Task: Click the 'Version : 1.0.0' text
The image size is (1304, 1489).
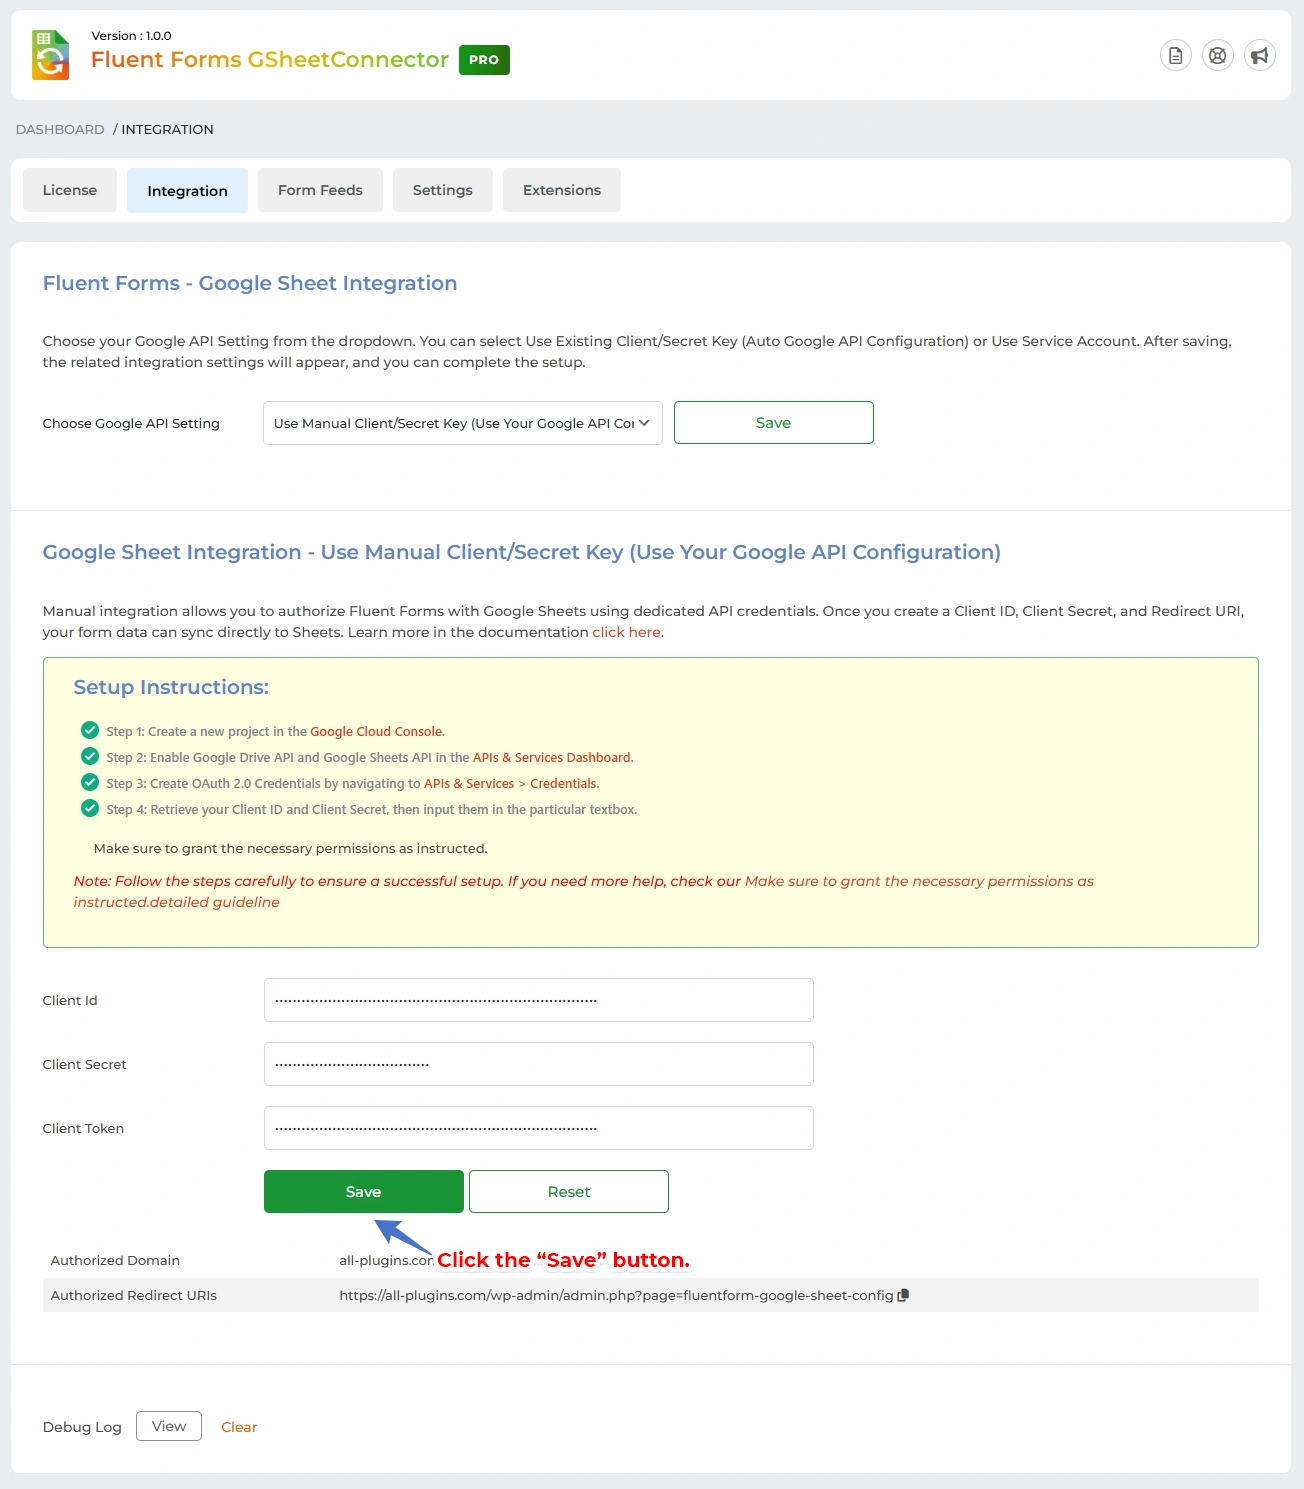Action: [131, 36]
